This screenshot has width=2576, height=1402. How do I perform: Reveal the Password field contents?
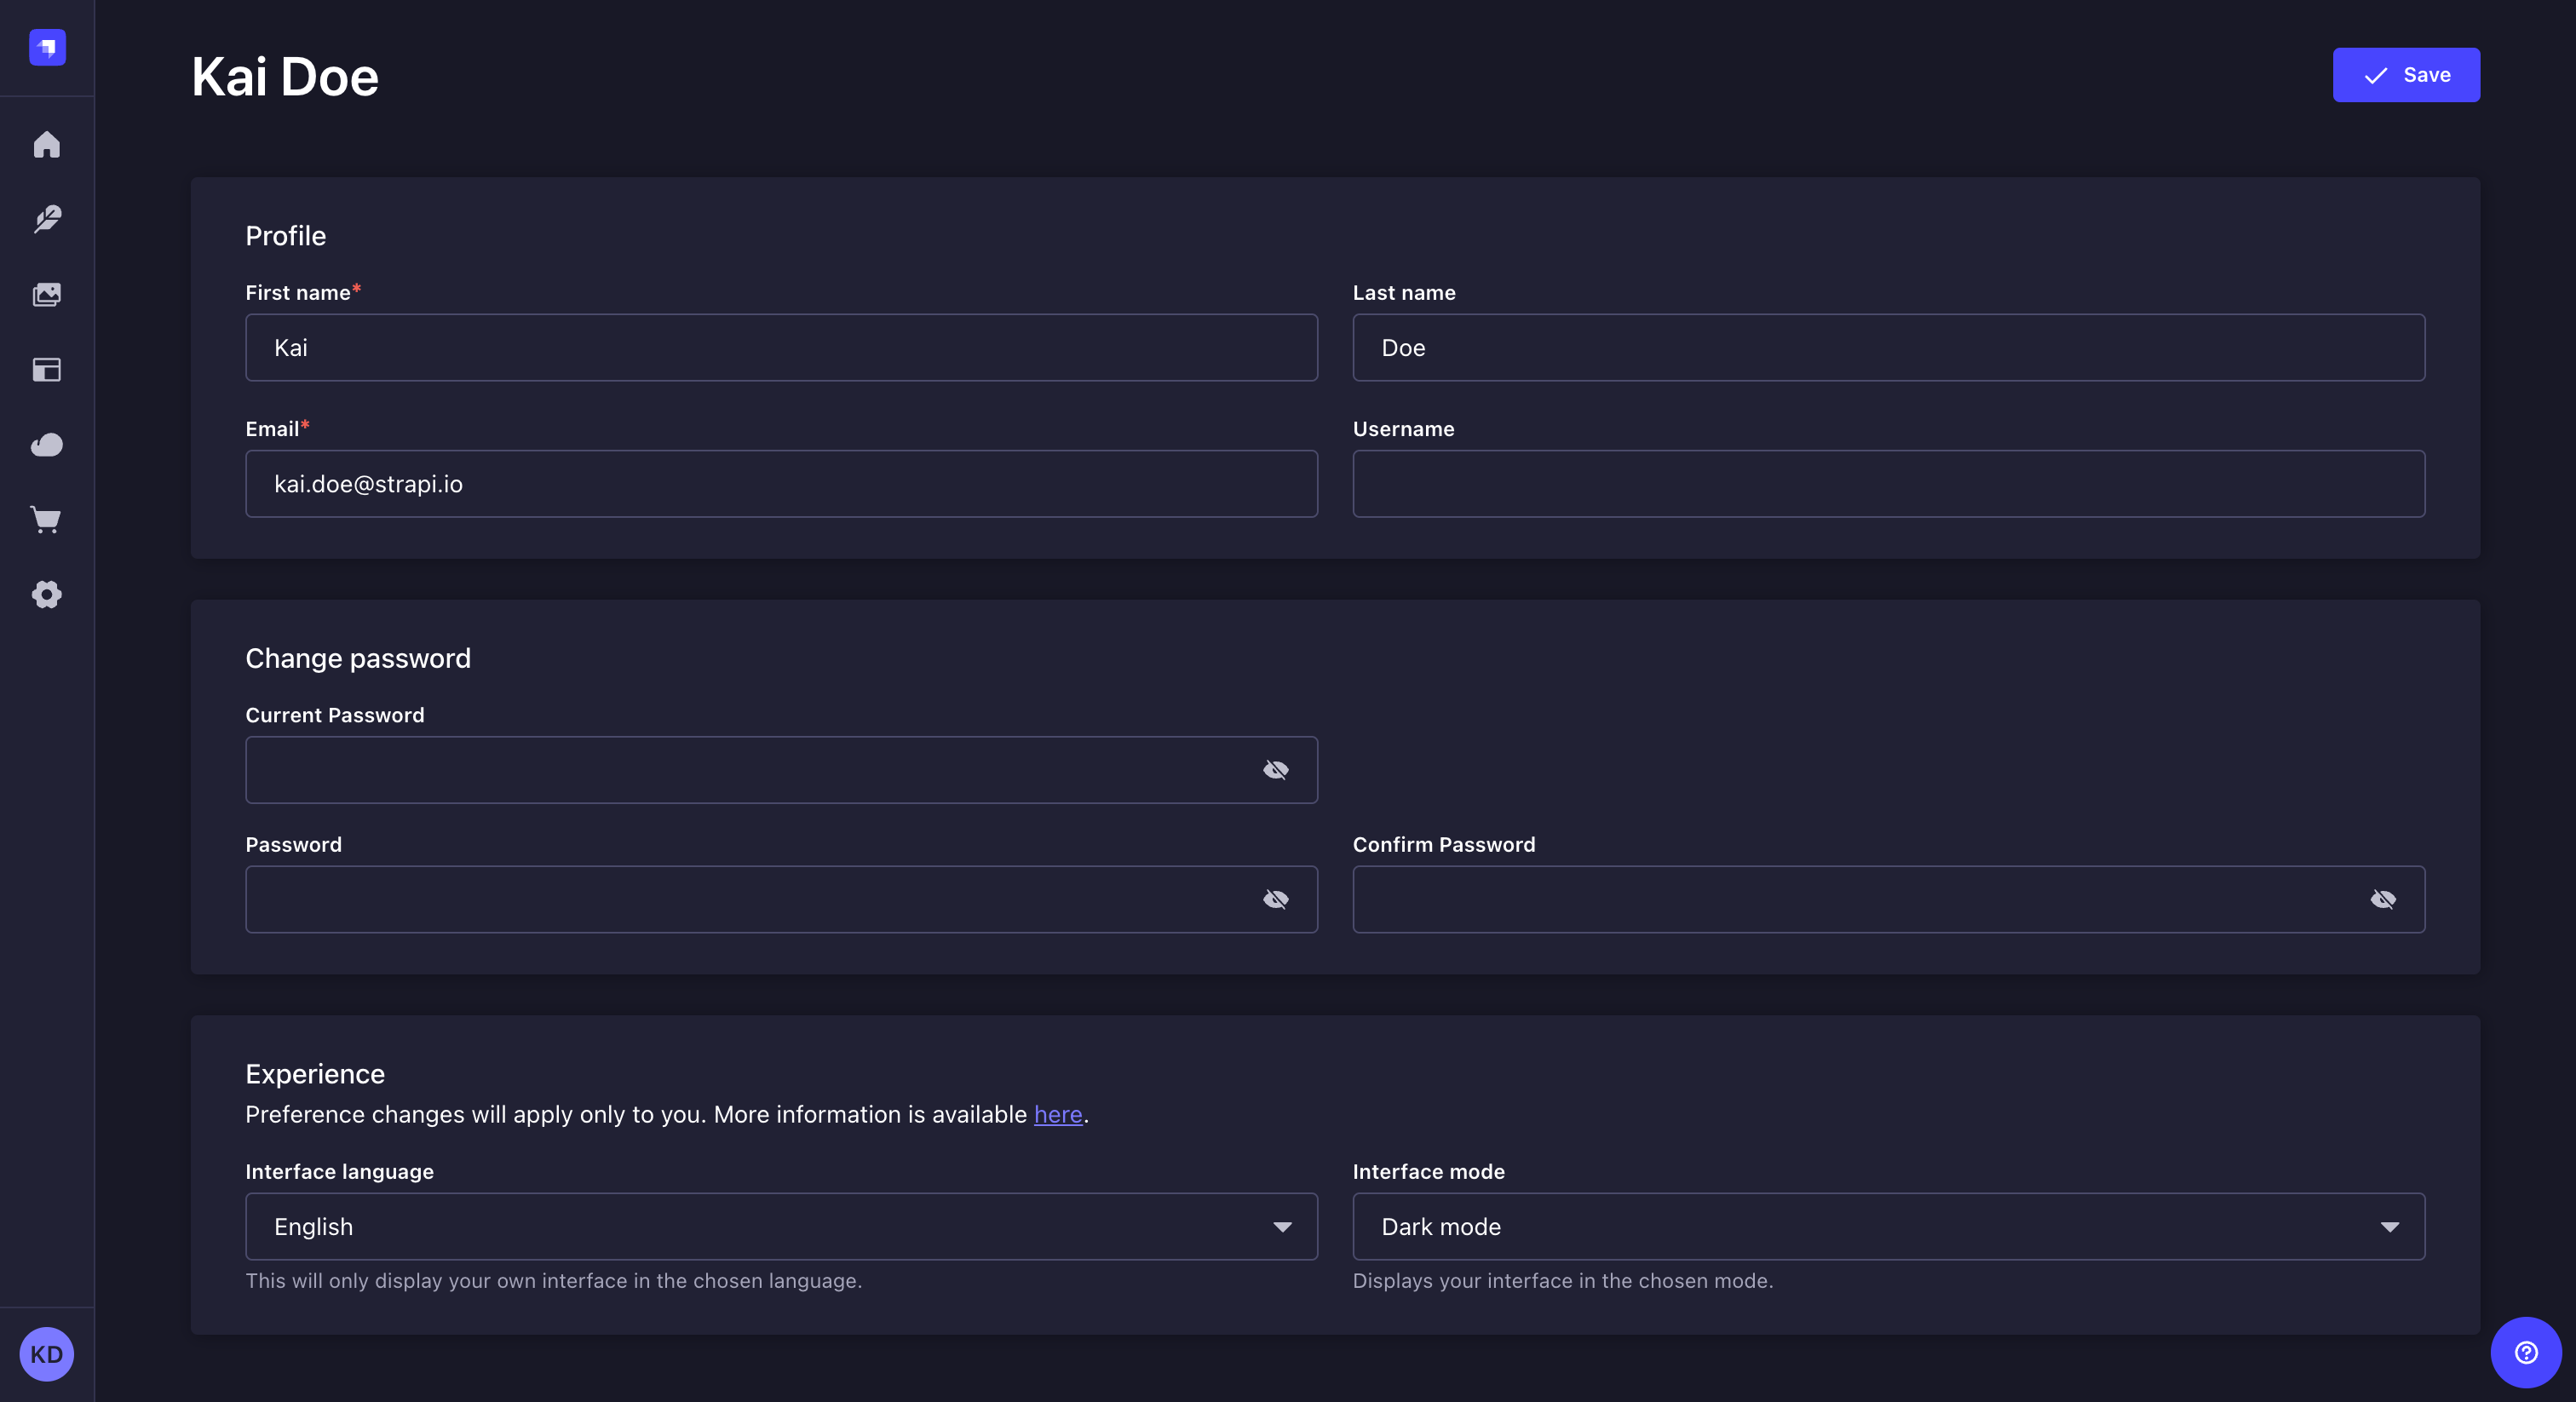point(1277,899)
